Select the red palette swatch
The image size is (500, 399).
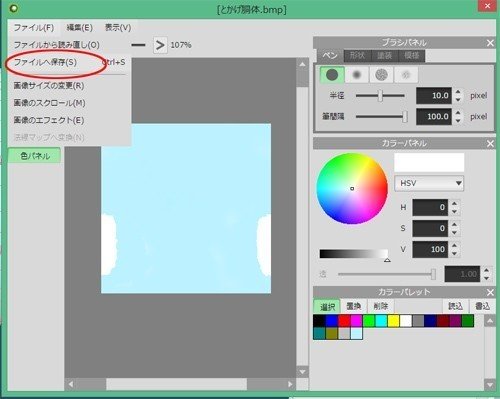(x=344, y=321)
